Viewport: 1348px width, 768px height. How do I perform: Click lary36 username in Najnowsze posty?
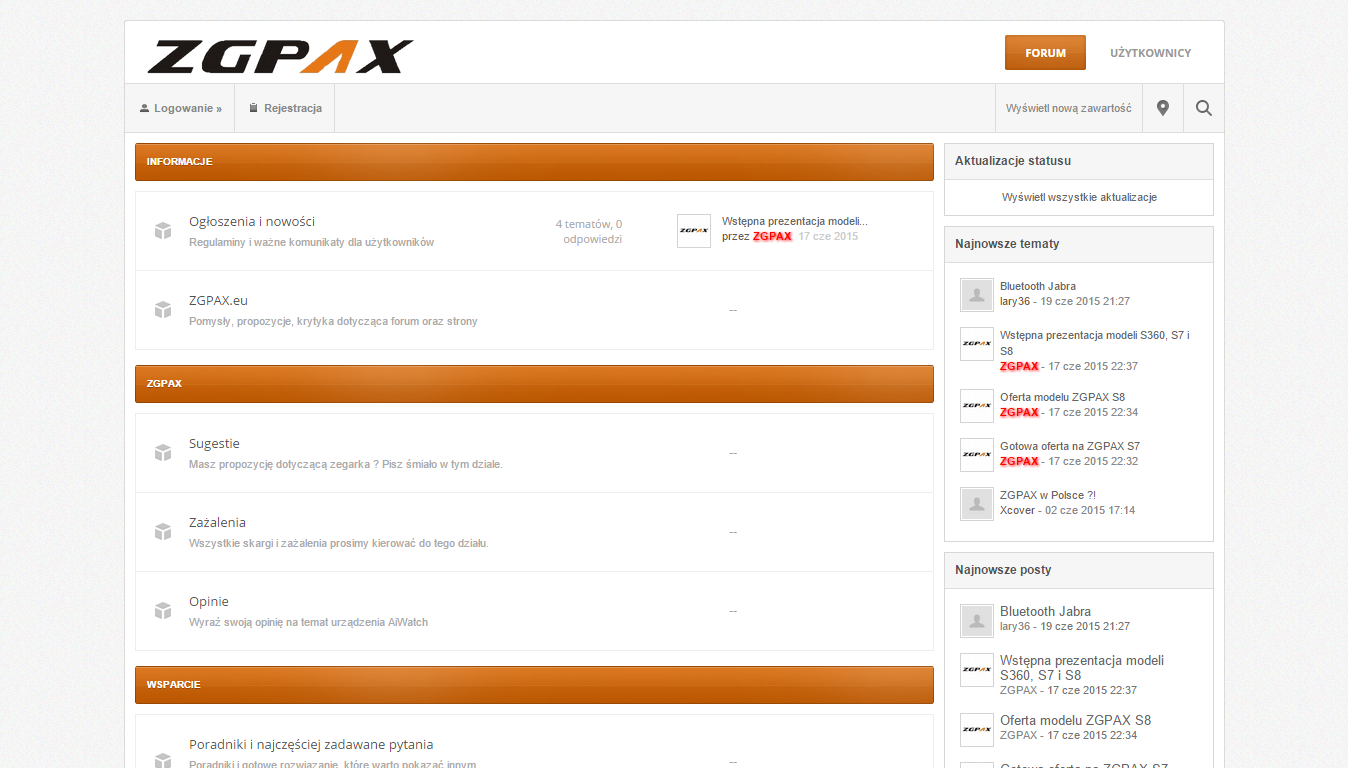pos(1015,626)
